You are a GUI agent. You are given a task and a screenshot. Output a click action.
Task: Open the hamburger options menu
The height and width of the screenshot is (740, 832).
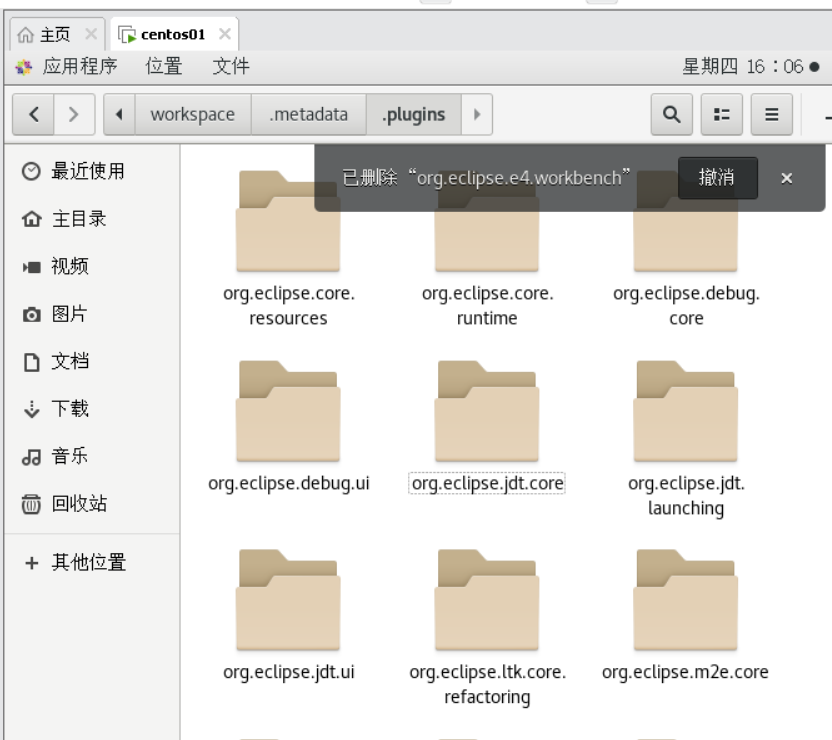[x=772, y=114]
